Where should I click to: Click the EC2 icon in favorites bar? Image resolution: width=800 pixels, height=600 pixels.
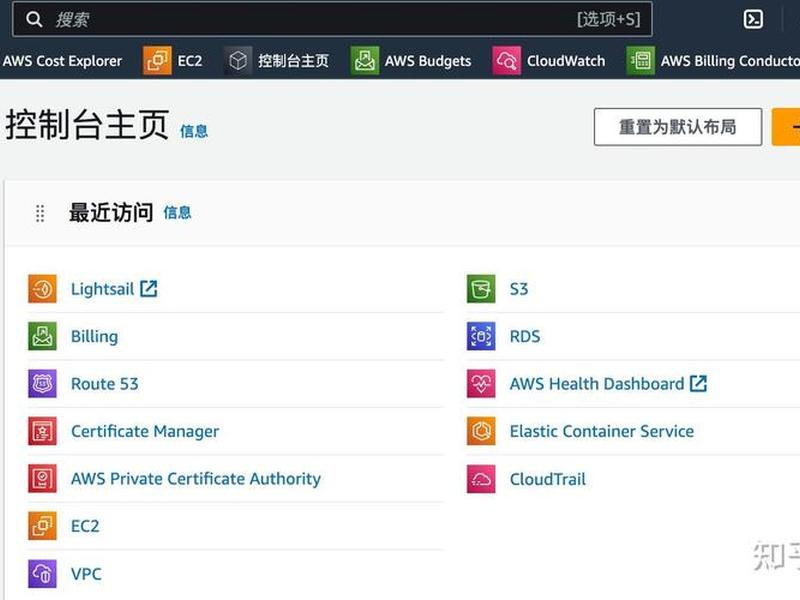(x=157, y=61)
